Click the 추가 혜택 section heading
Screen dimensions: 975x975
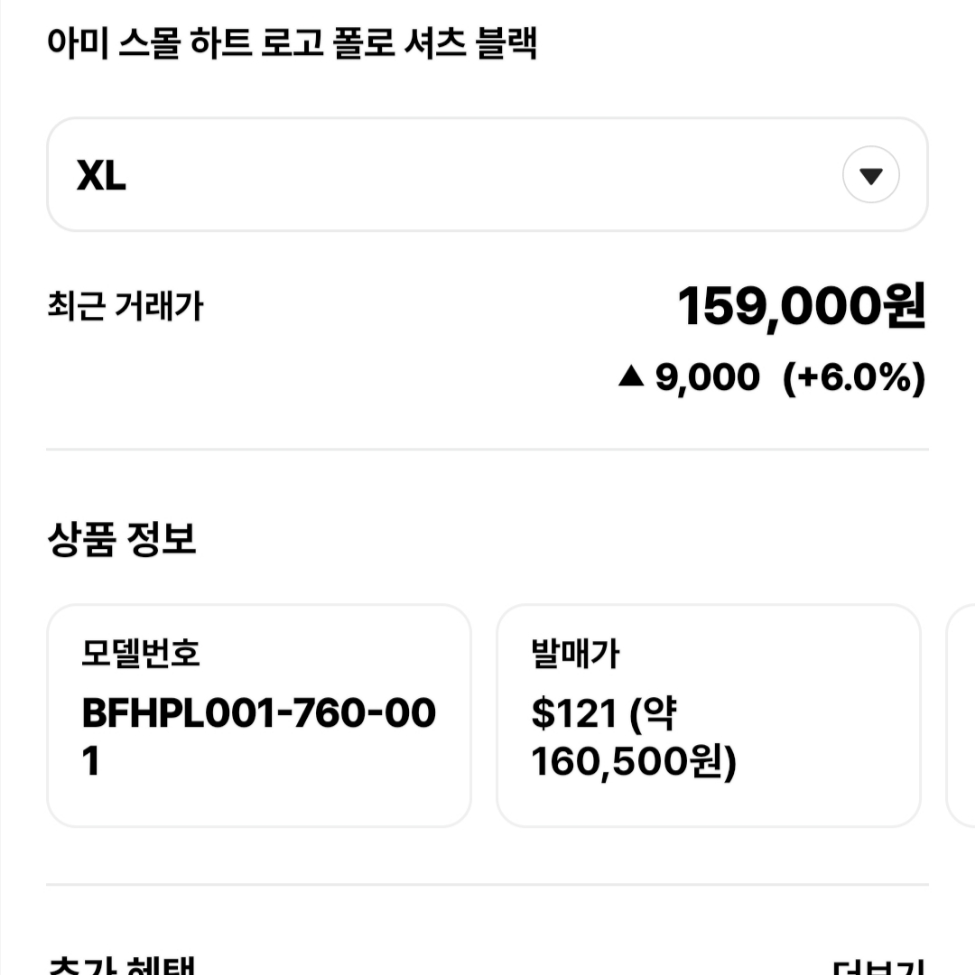(122, 966)
